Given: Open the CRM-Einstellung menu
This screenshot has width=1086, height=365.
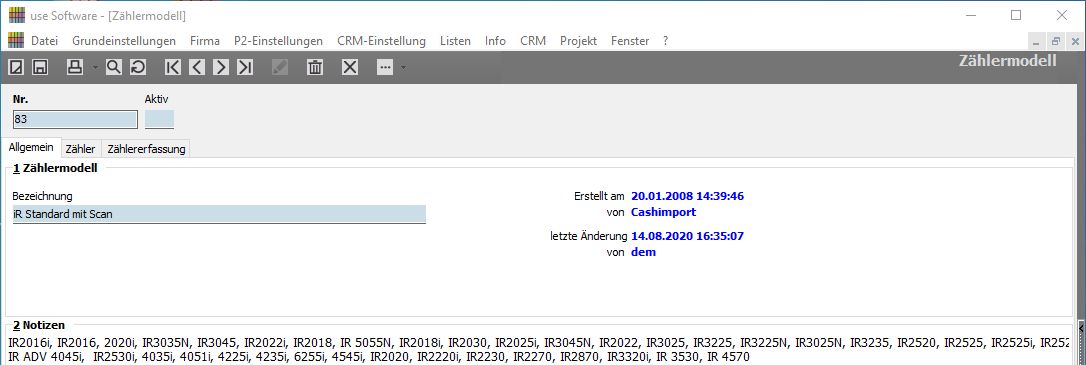Looking at the screenshot, I should pos(382,41).
